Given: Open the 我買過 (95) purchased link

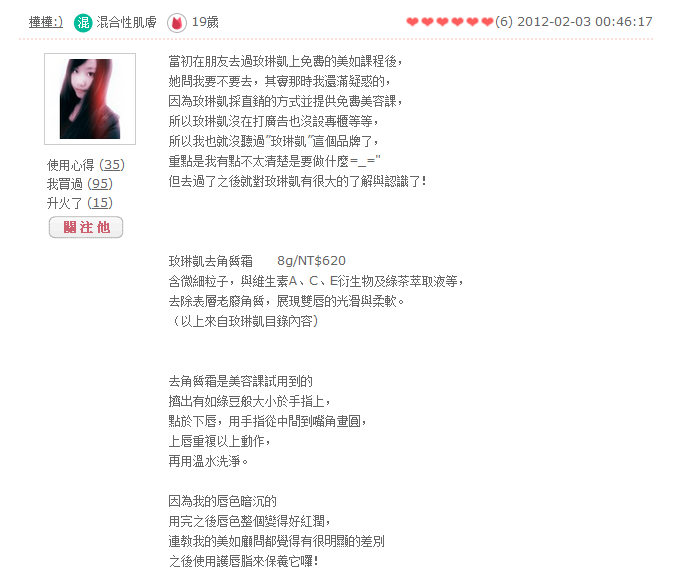Looking at the screenshot, I should tap(80, 184).
